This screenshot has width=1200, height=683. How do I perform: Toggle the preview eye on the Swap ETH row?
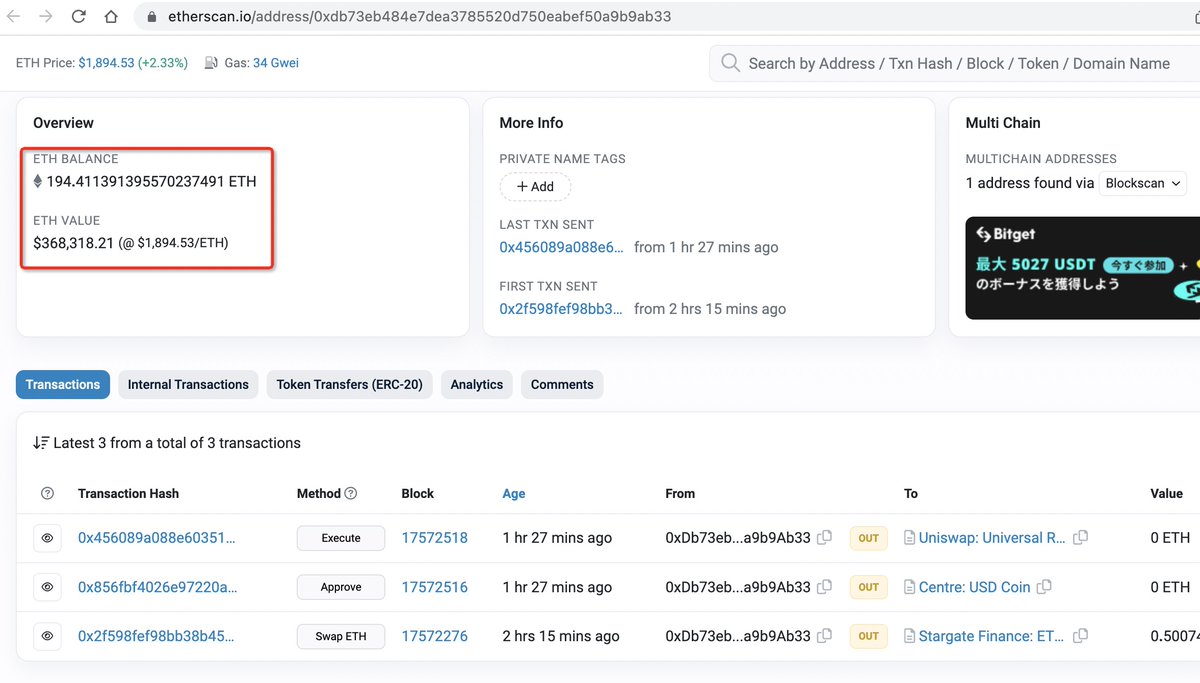coord(47,636)
